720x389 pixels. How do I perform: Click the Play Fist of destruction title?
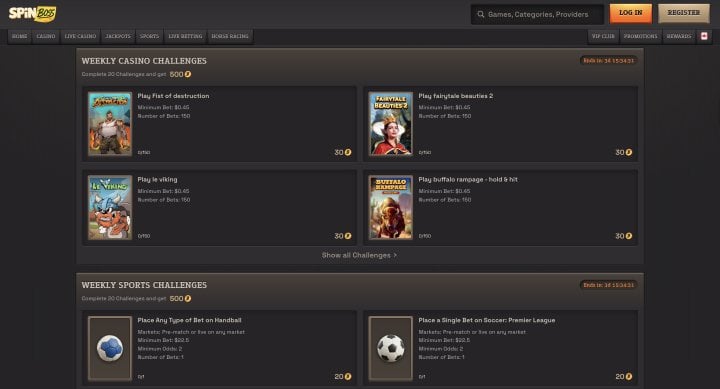pyautogui.click(x=173, y=96)
